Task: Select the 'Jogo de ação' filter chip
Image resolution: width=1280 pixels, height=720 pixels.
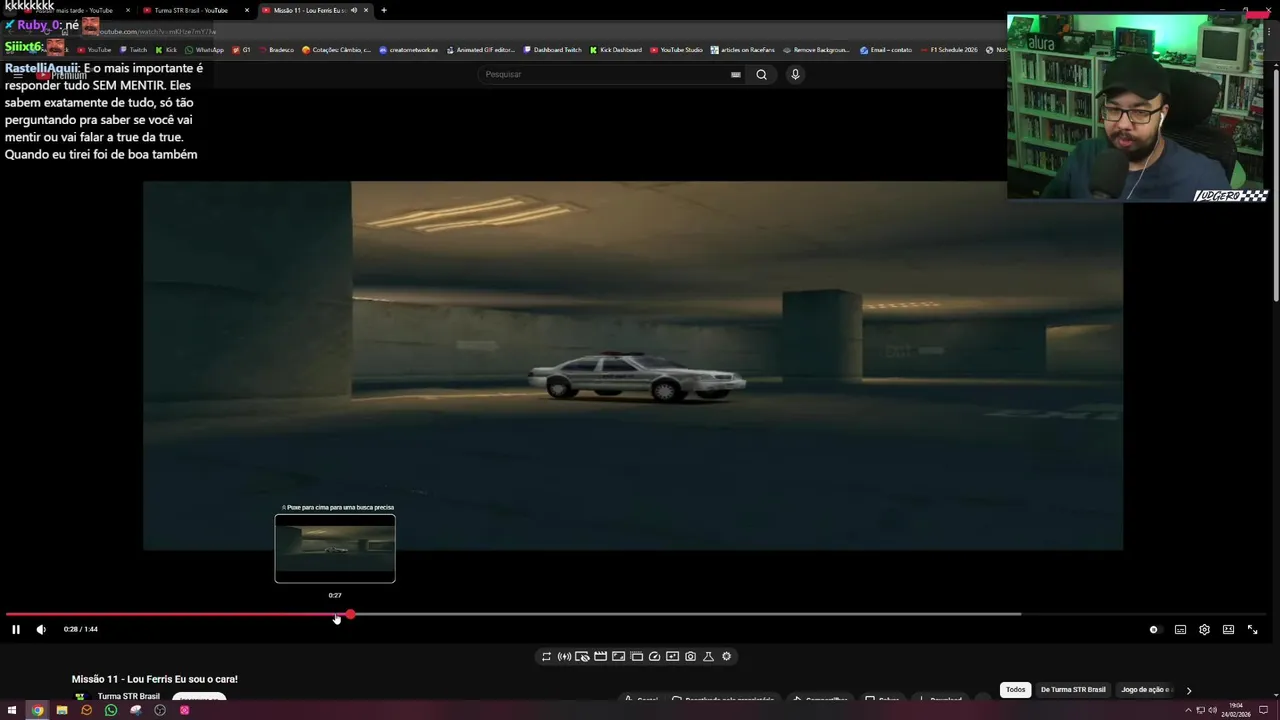Action: 1146,689
